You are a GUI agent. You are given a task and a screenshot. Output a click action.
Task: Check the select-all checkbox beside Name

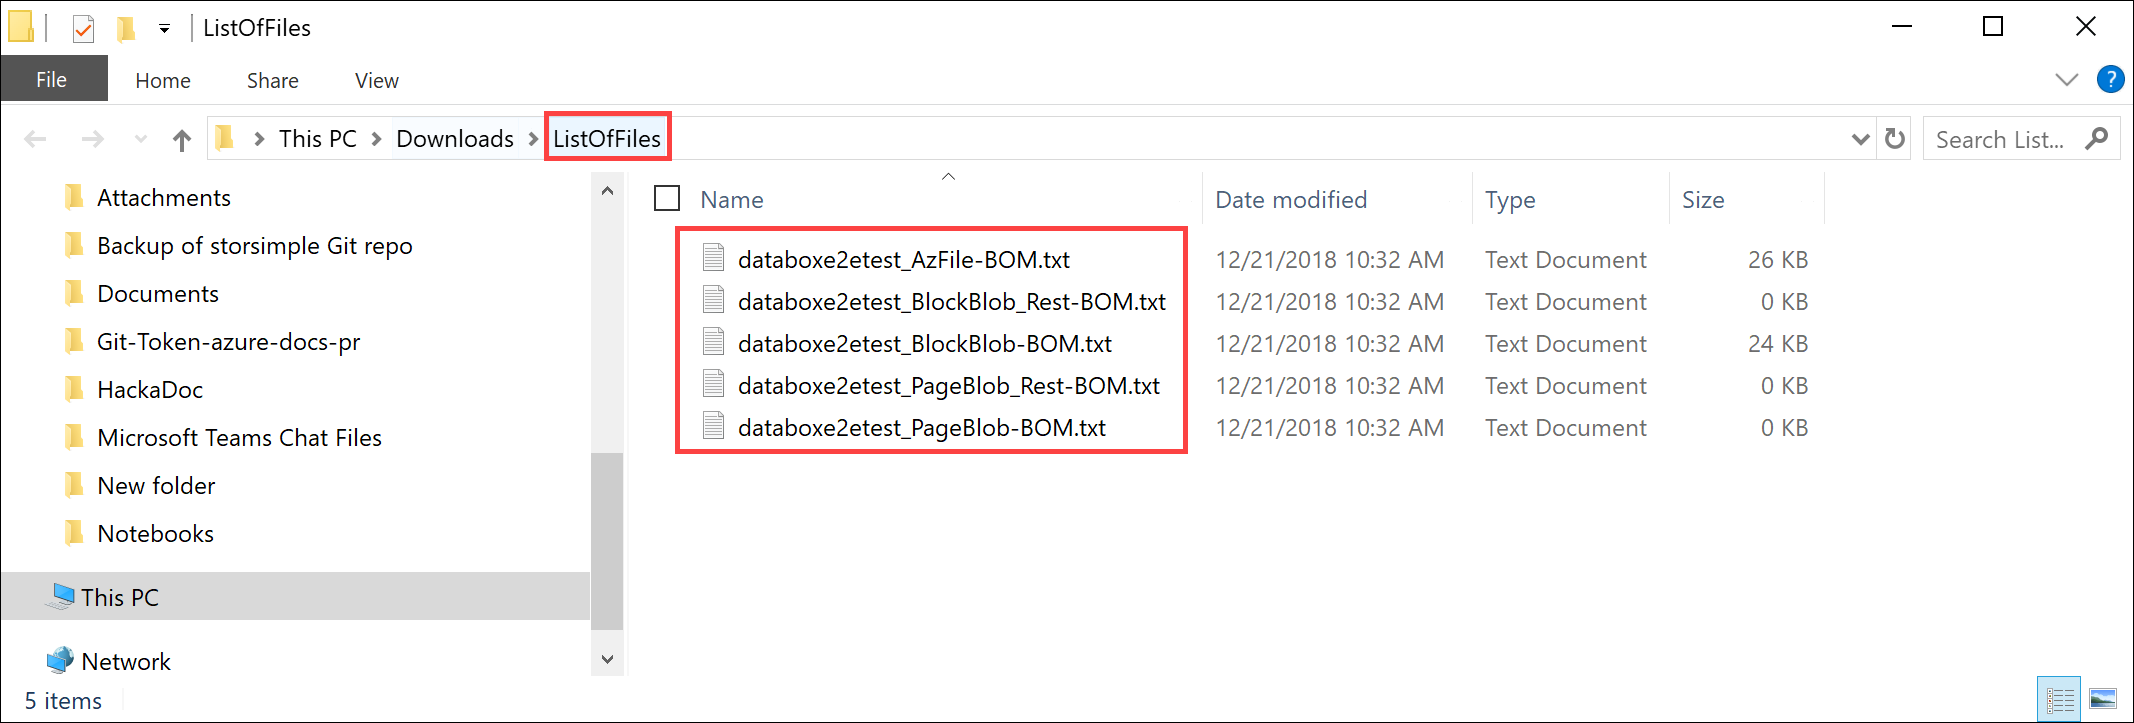666,198
